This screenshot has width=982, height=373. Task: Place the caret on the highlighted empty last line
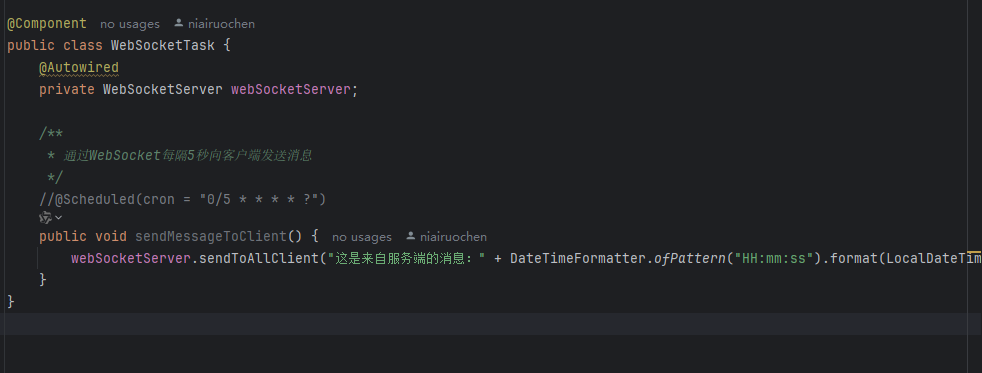[491, 324]
